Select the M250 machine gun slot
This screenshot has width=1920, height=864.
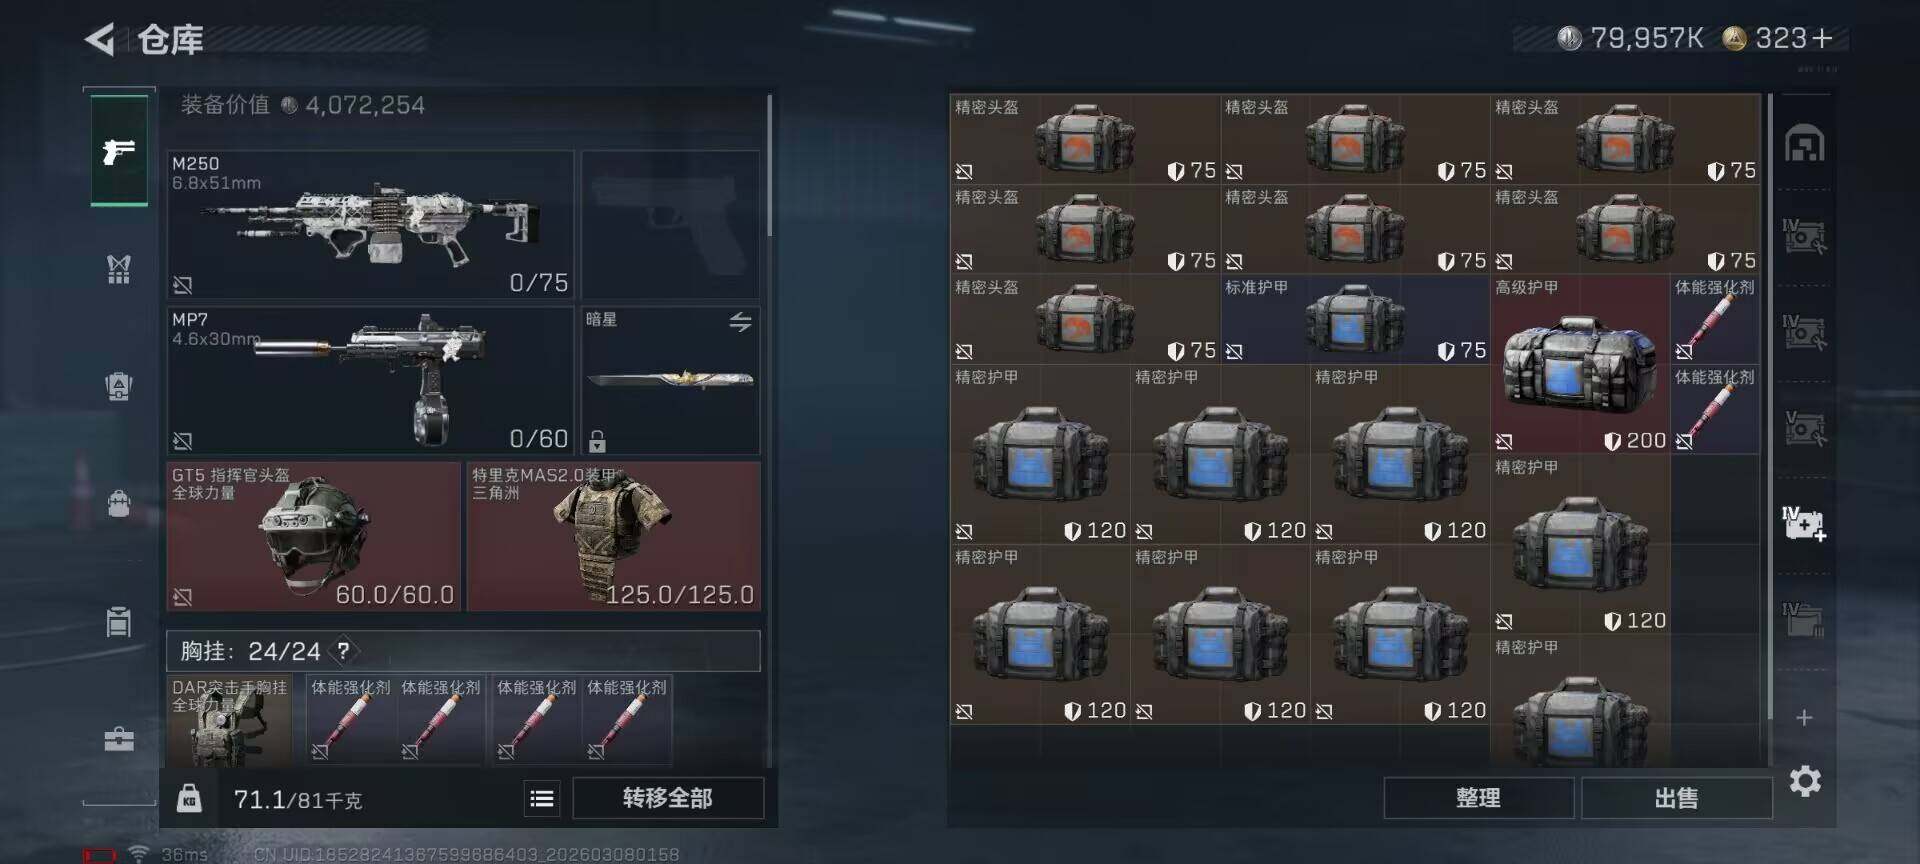(371, 225)
